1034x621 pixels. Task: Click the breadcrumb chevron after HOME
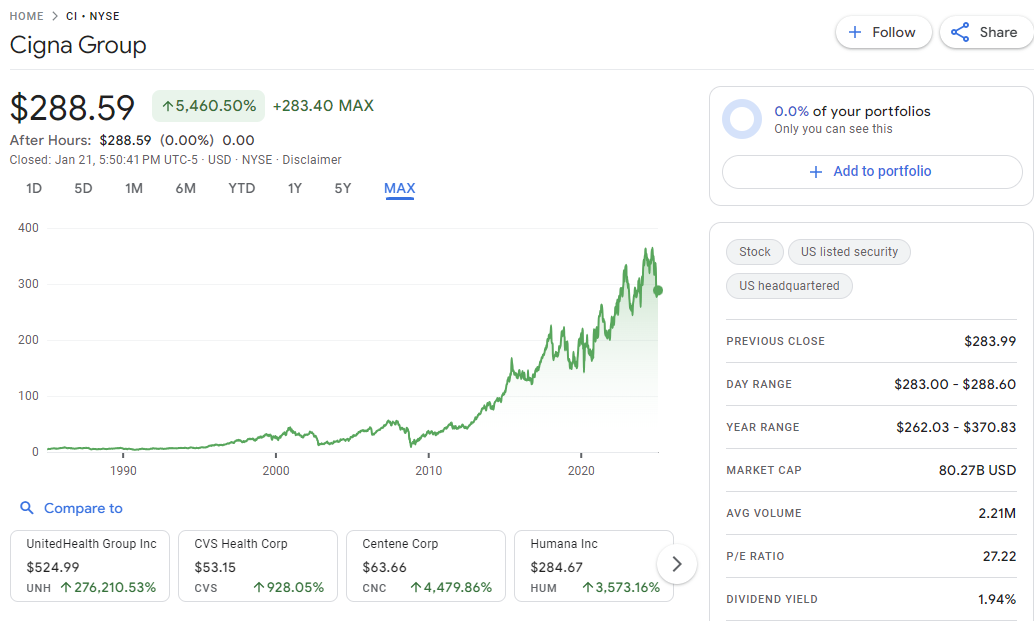[x=55, y=16]
